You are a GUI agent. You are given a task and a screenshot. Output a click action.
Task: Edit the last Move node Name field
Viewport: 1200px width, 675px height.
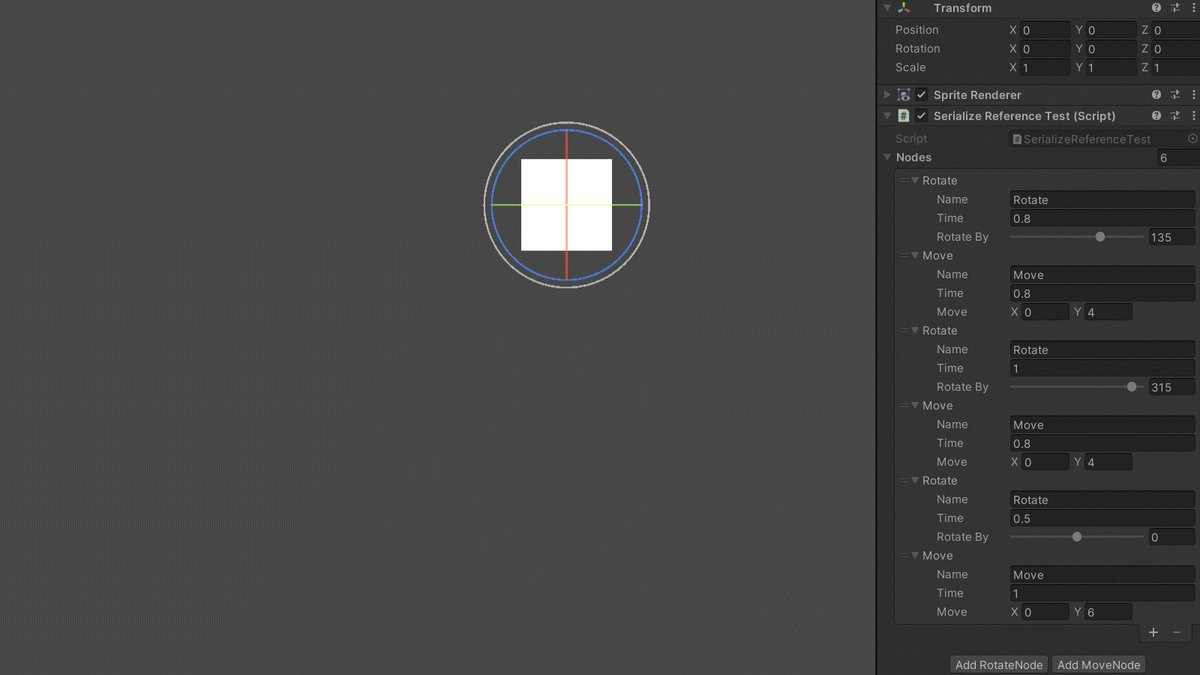click(x=1102, y=575)
